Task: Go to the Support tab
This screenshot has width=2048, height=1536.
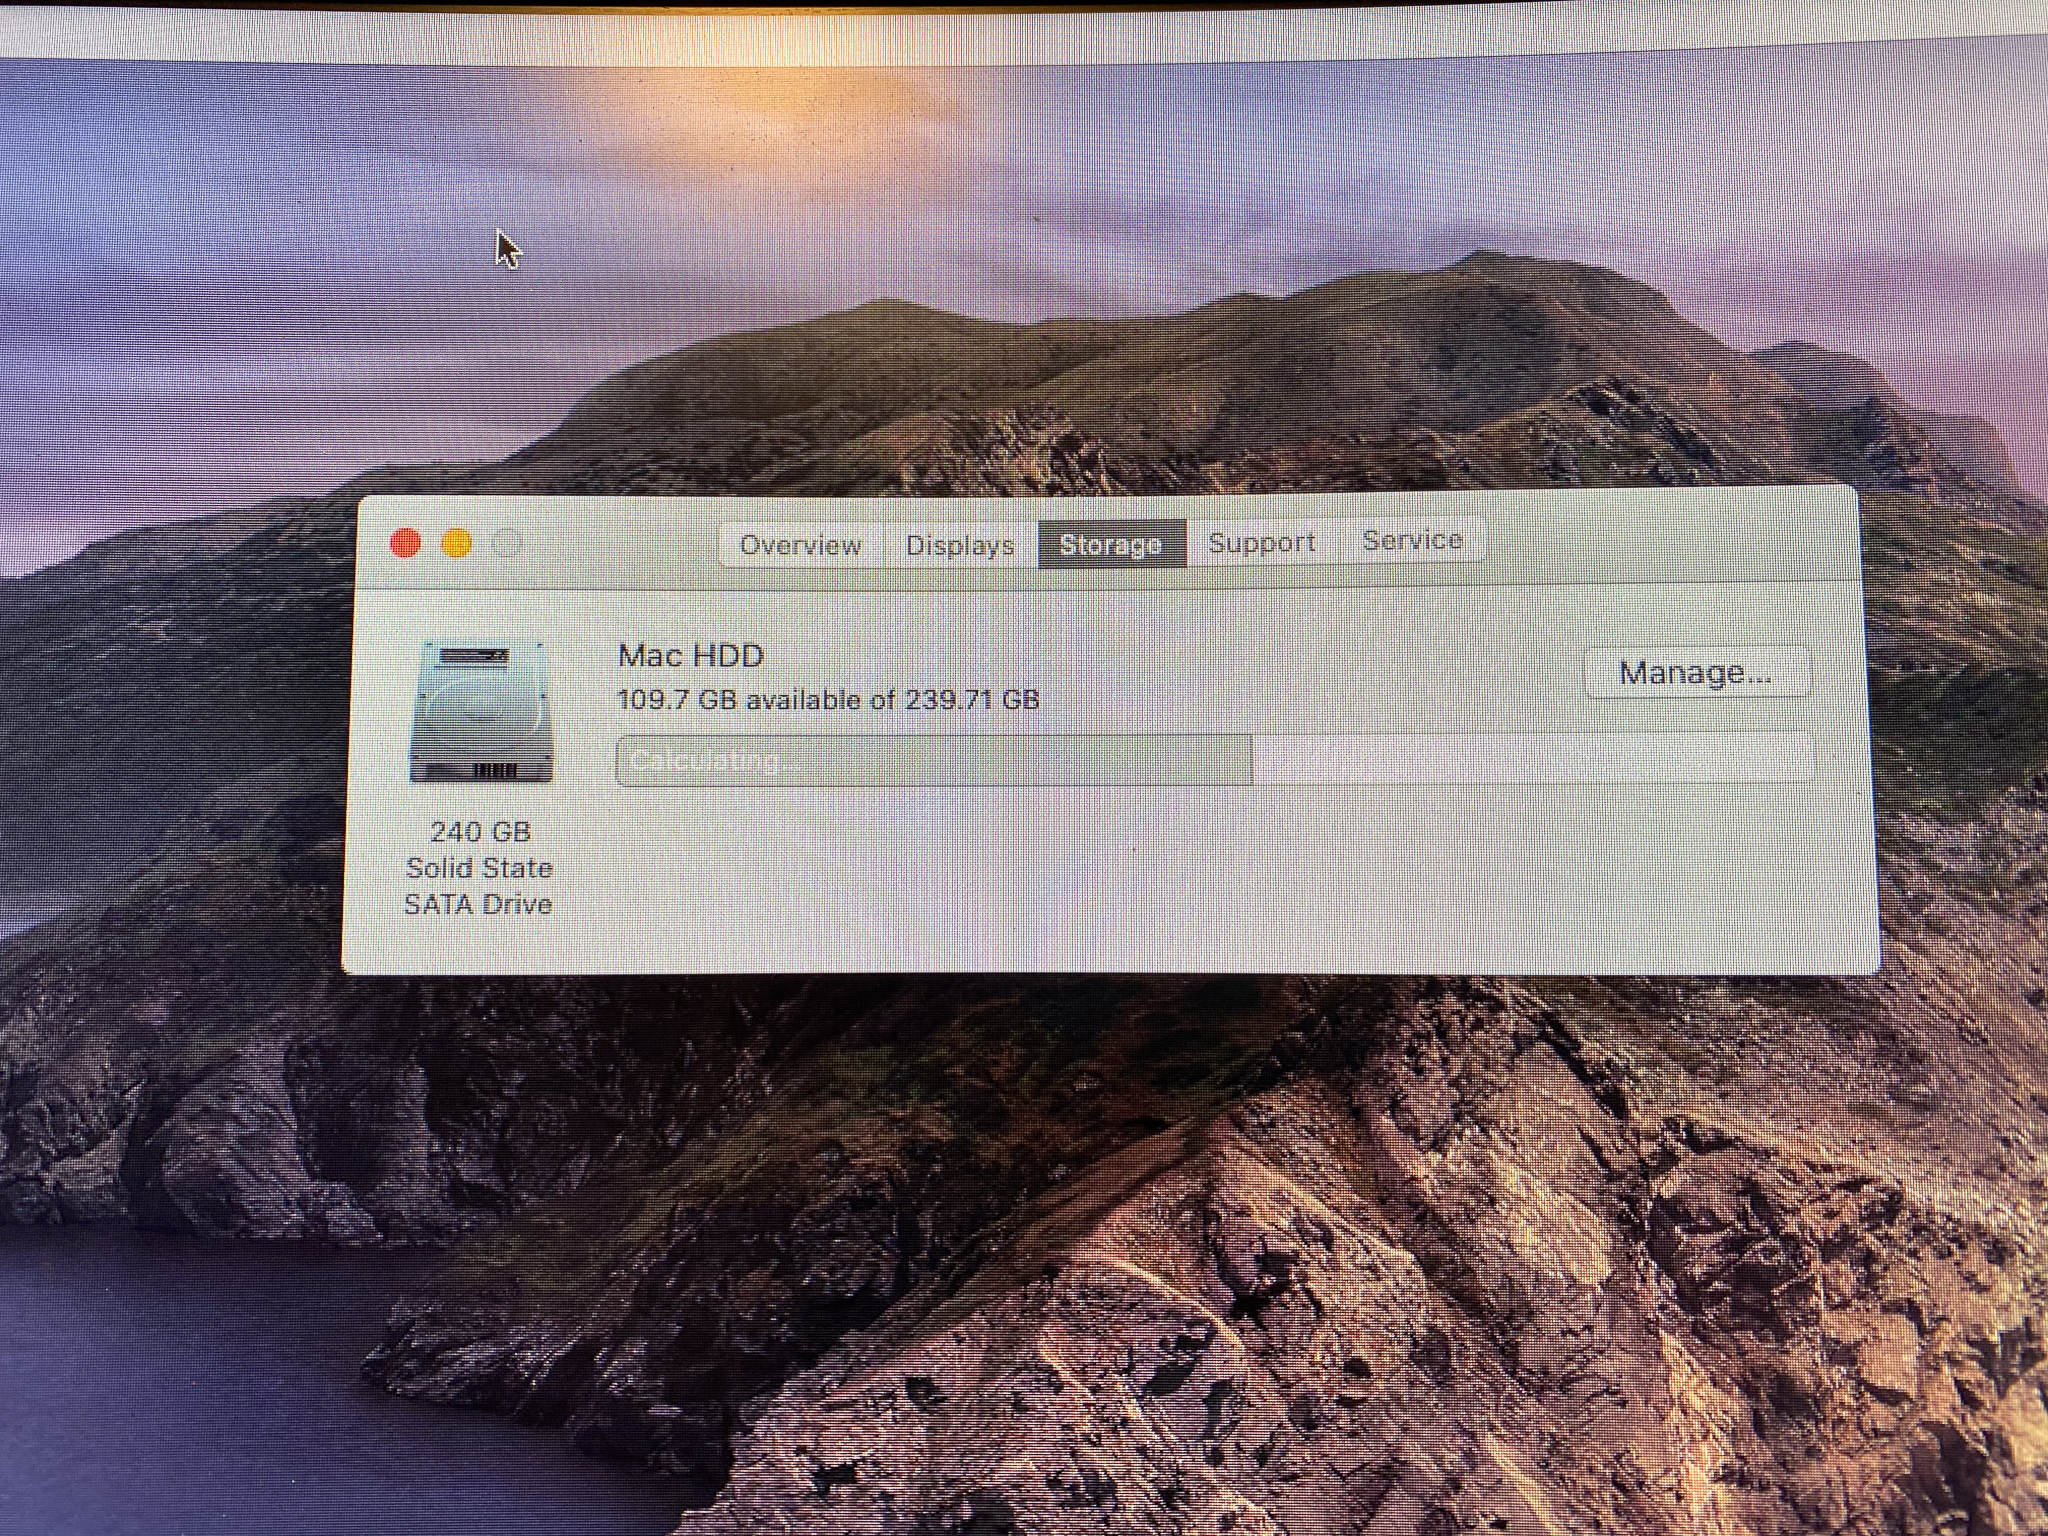Action: click(1262, 542)
